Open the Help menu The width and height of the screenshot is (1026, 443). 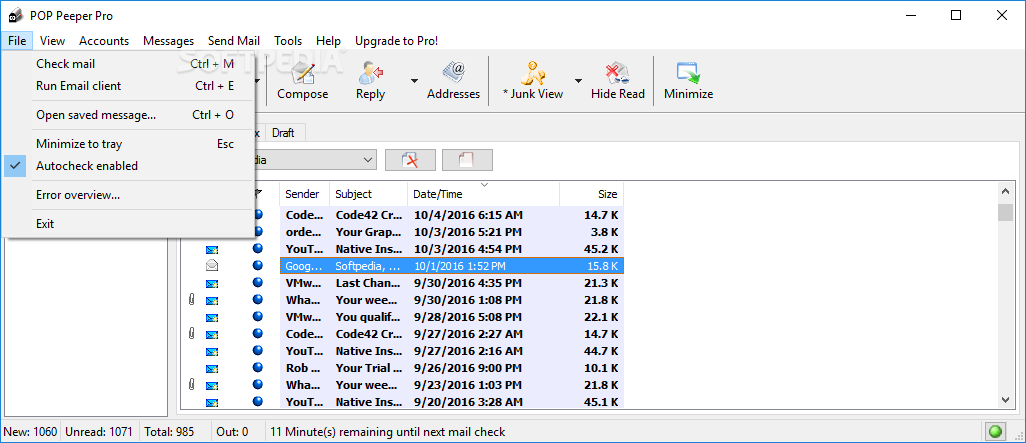click(x=328, y=41)
